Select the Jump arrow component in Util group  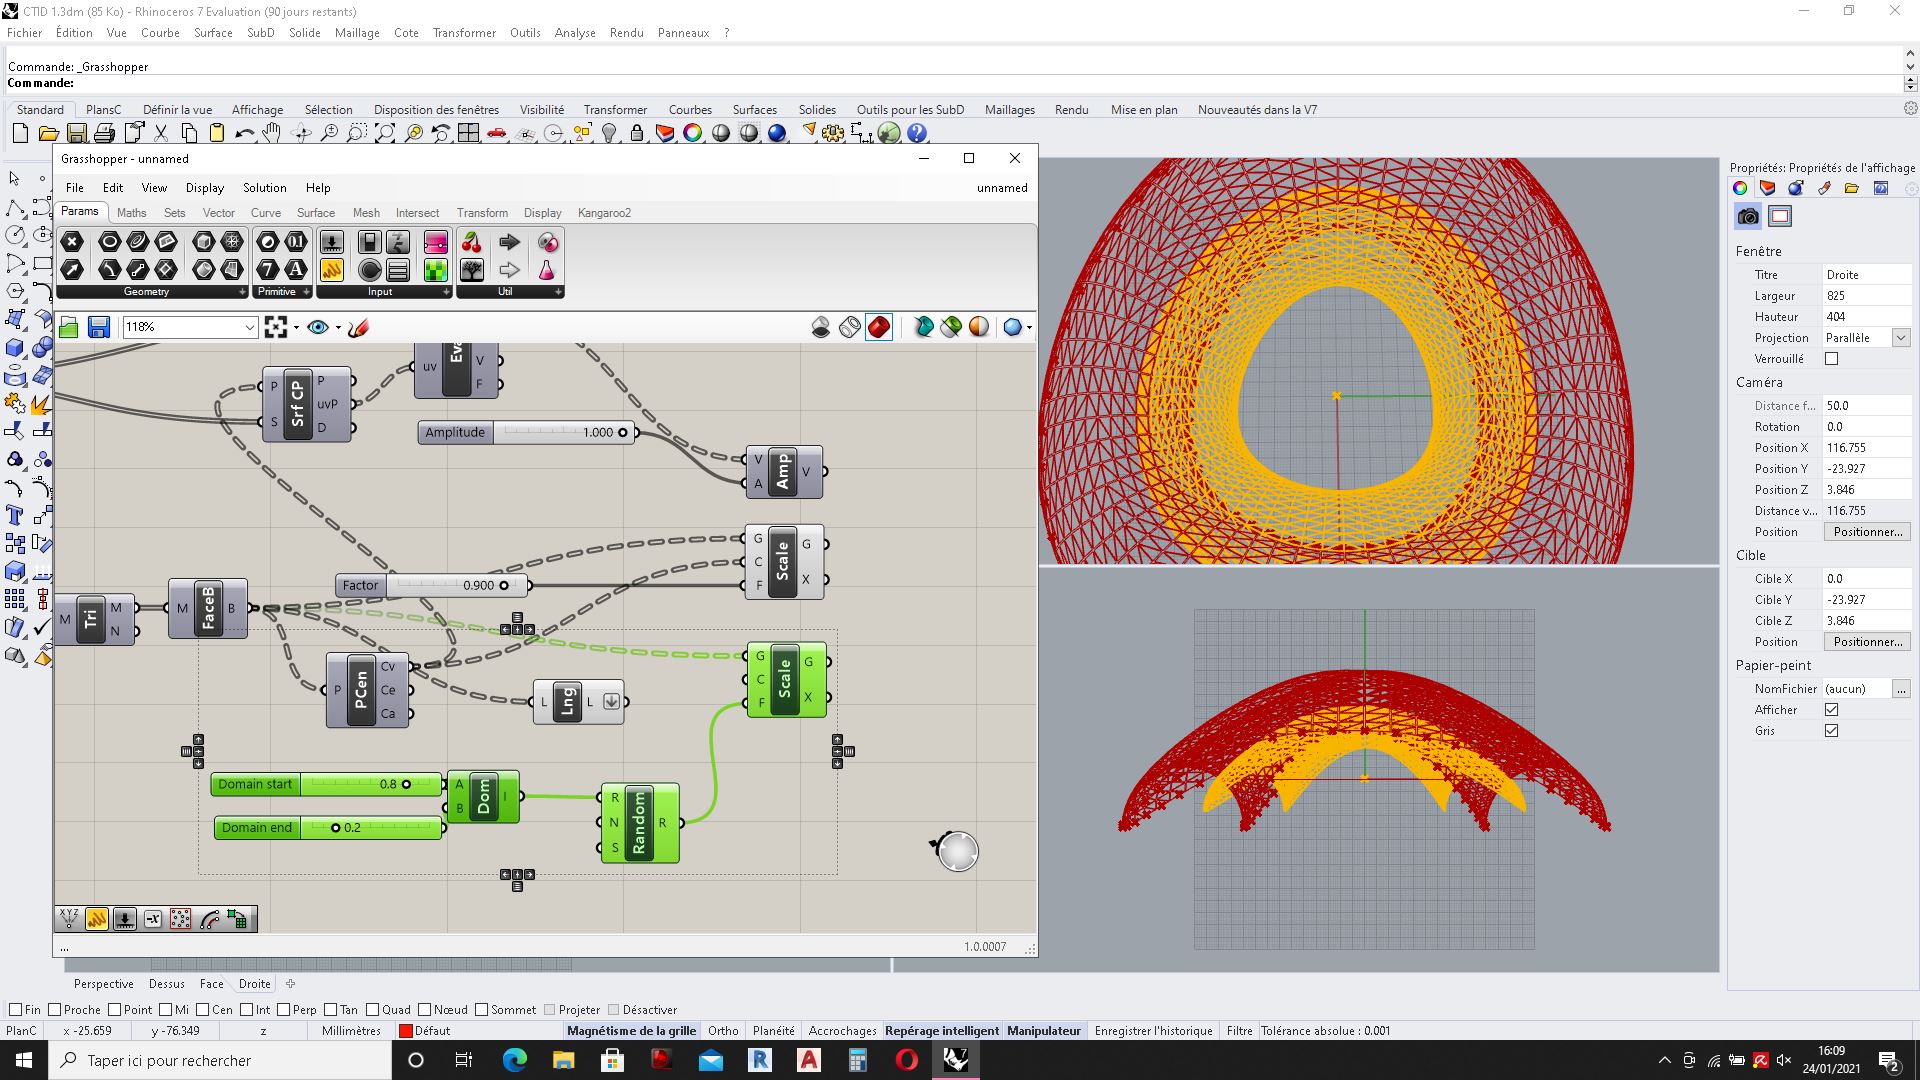click(510, 242)
